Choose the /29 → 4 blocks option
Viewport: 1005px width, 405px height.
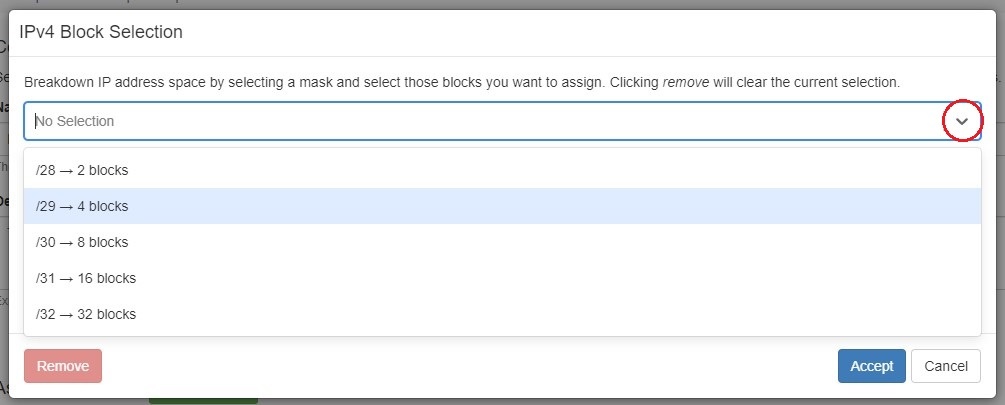point(82,206)
